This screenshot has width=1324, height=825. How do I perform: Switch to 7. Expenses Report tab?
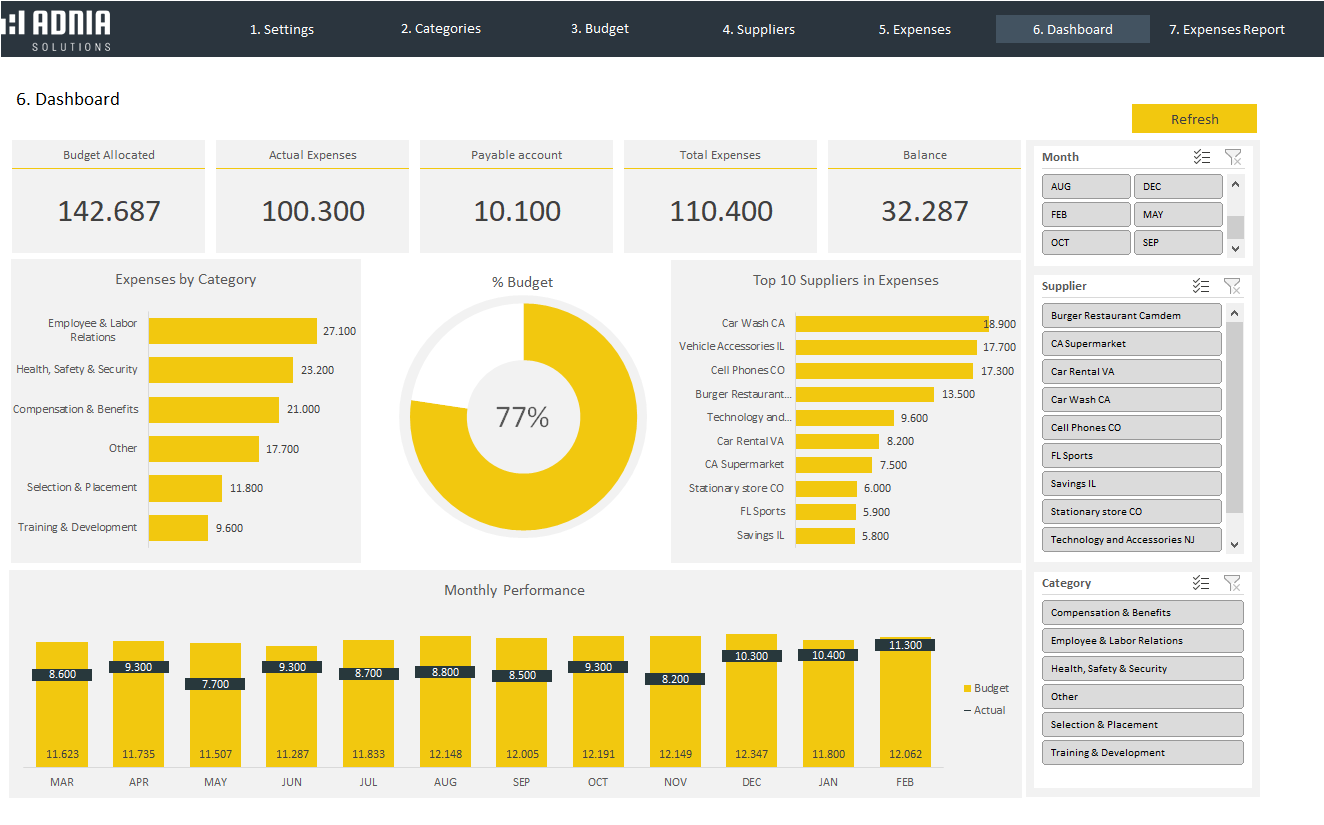1226,30
